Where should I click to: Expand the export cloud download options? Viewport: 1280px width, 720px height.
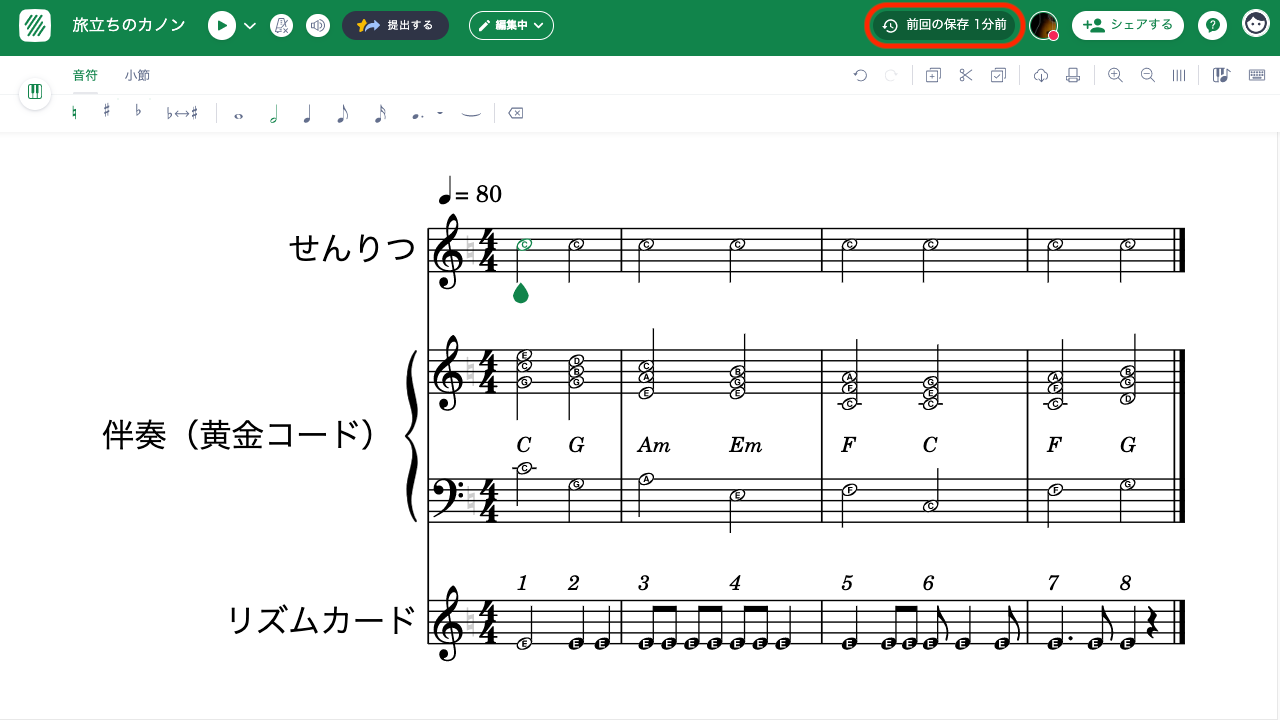[x=1041, y=75]
